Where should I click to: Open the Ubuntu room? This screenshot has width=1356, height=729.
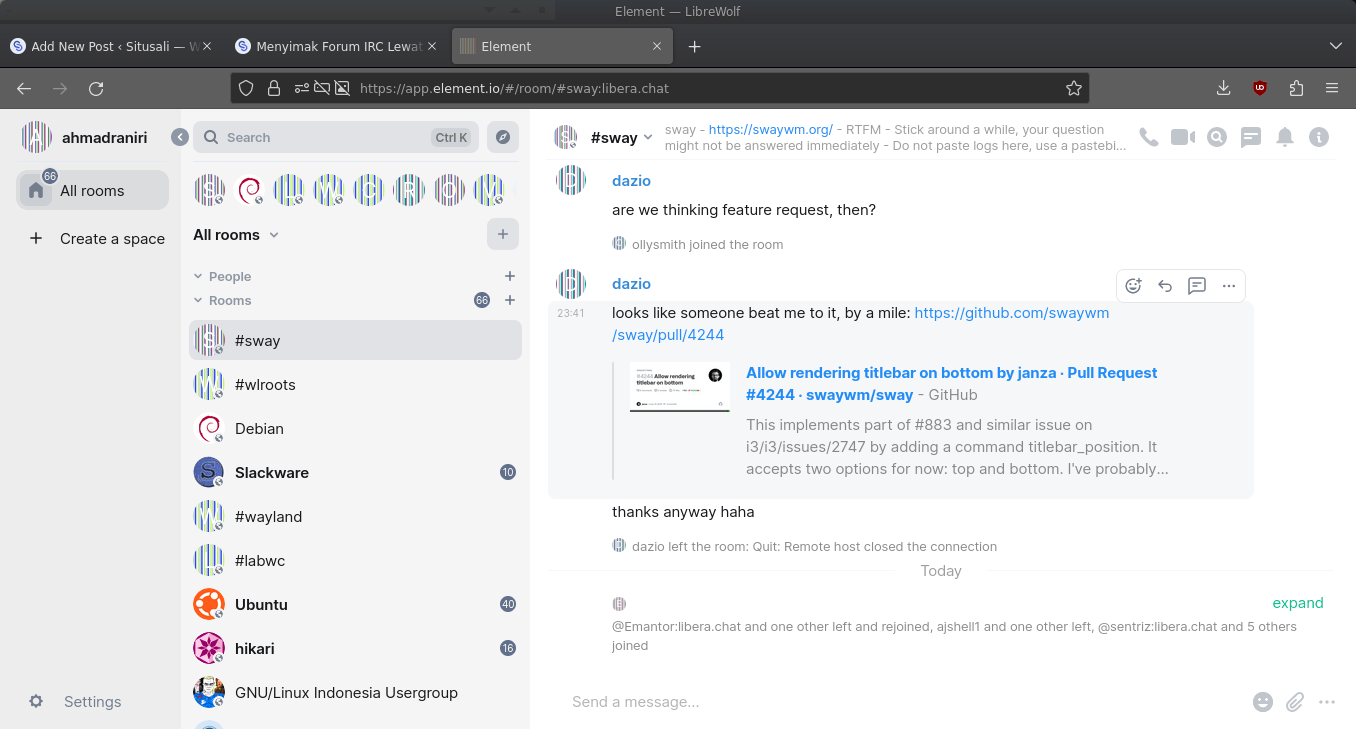point(355,604)
